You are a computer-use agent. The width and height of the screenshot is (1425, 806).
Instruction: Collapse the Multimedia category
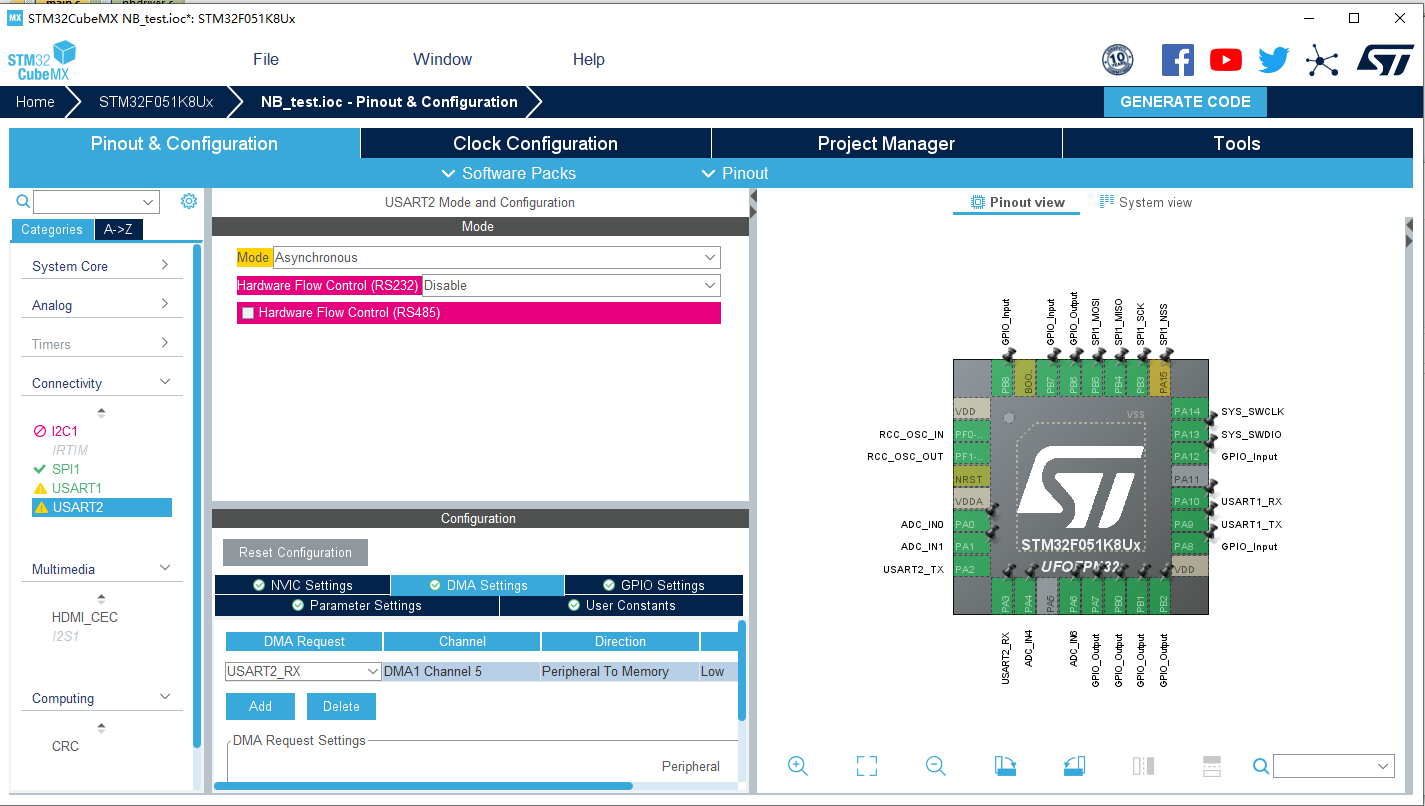(102, 569)
